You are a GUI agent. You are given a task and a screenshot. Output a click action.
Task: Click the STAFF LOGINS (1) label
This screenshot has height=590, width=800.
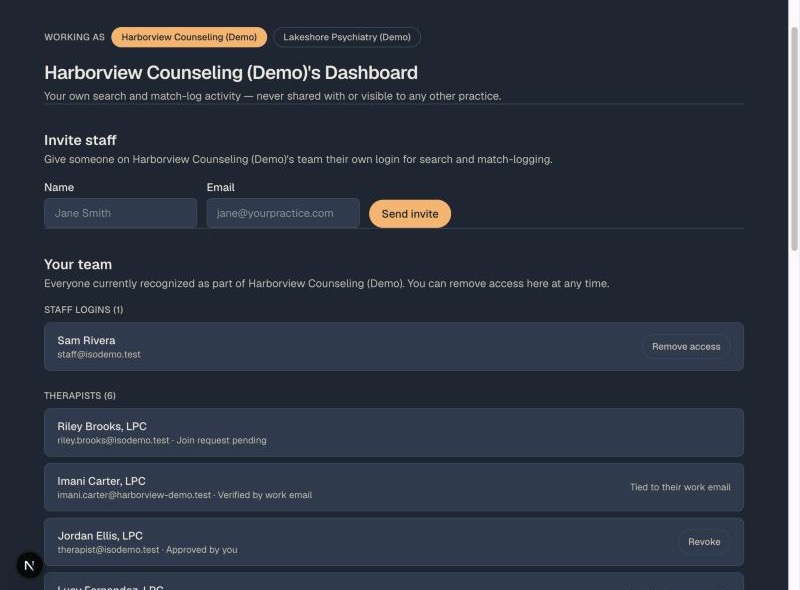point(84,310)
